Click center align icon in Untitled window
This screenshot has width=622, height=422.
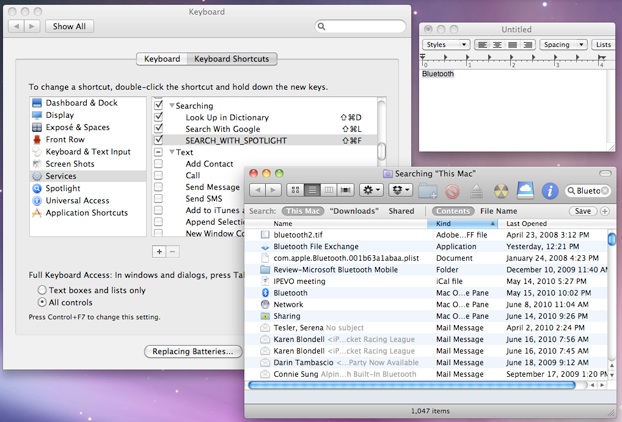(x=497, y=45)
